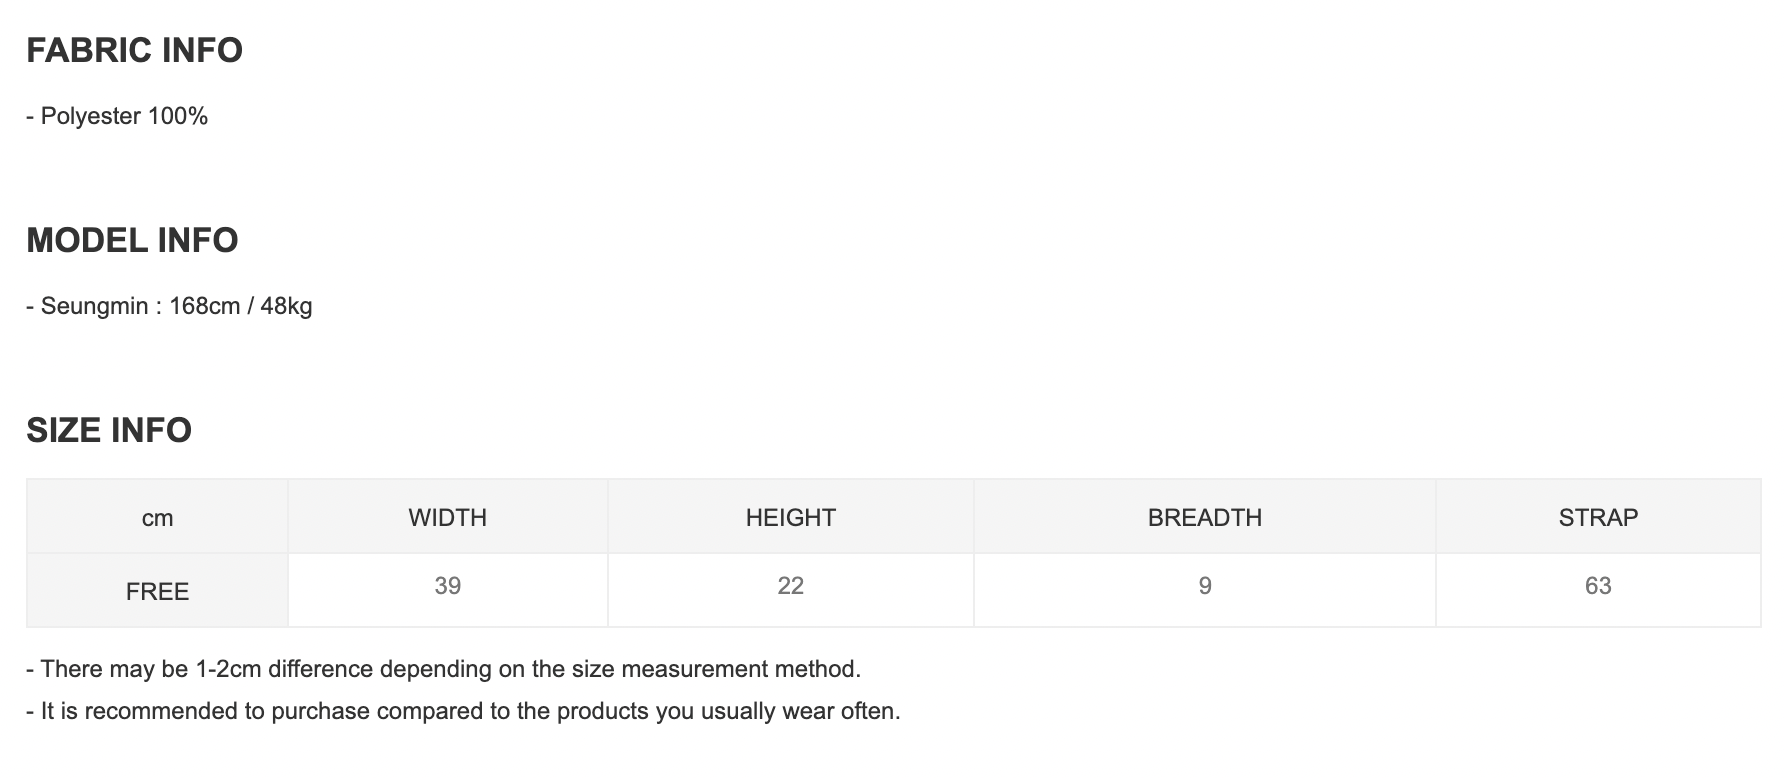Click the SIZE INFO heading
The image size is (1784, 778).
point(109,430)
